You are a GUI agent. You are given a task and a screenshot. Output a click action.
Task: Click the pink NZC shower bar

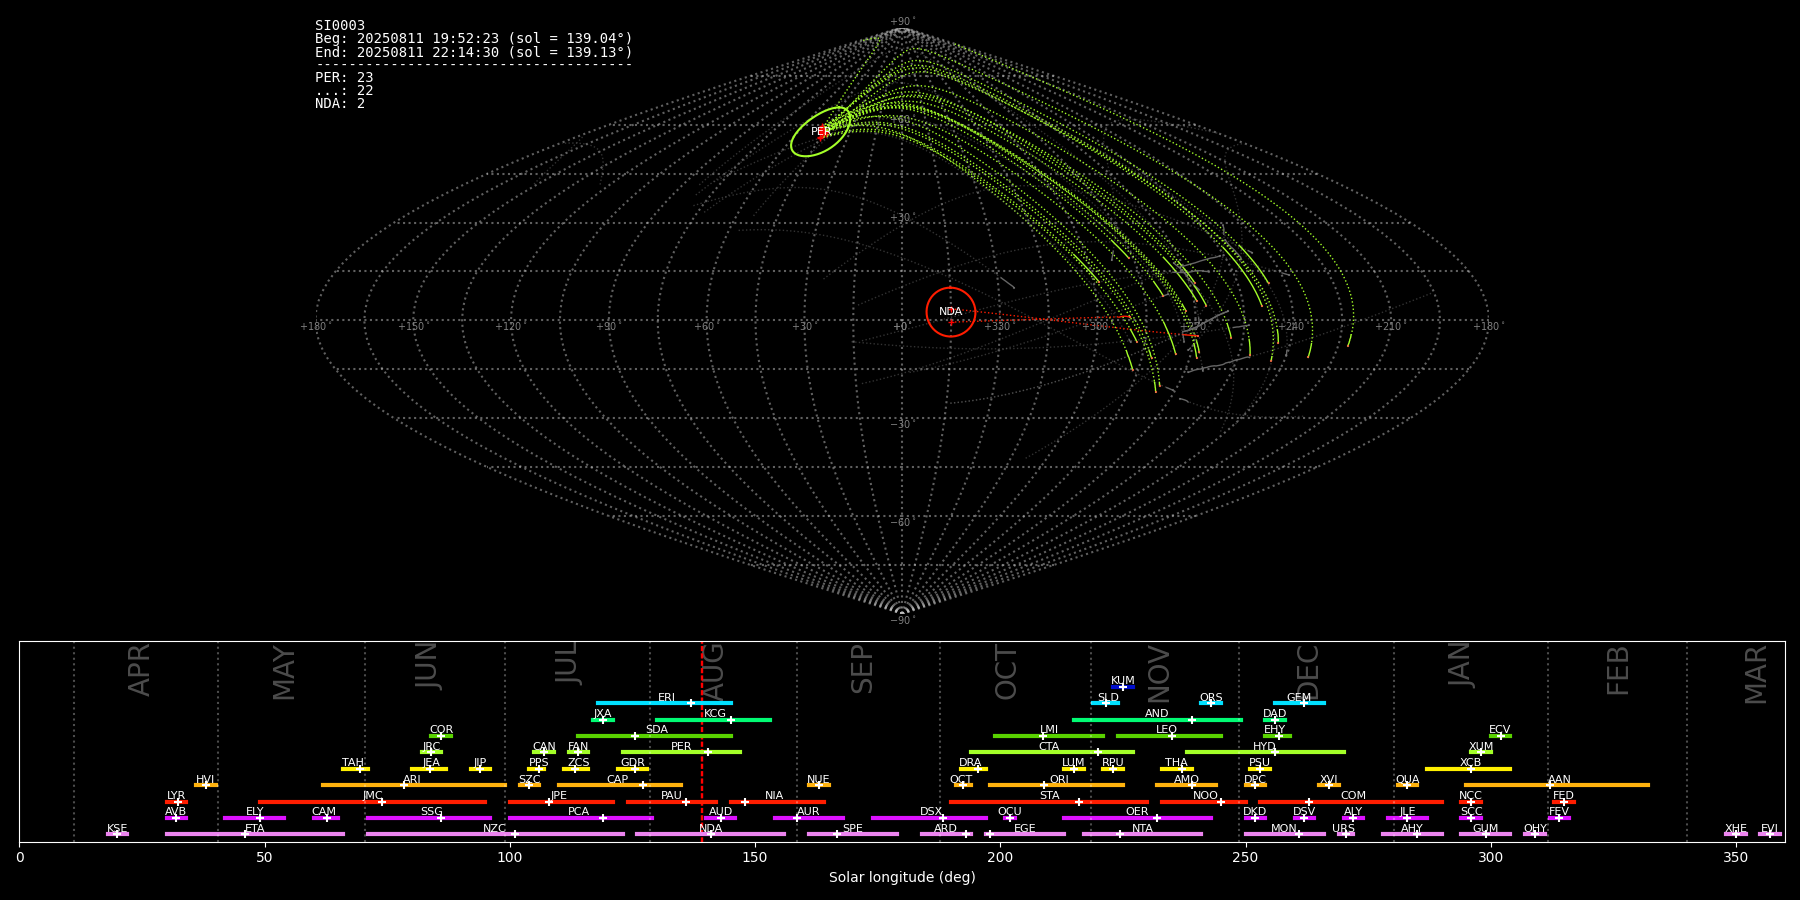tap(495, 834)
